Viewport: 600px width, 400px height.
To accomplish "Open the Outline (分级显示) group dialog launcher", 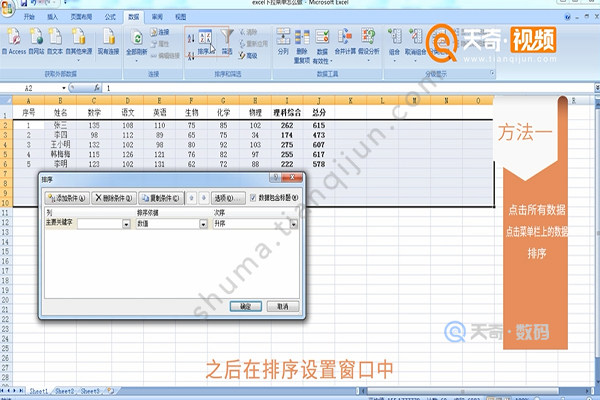I will click(x=492, y=73).
